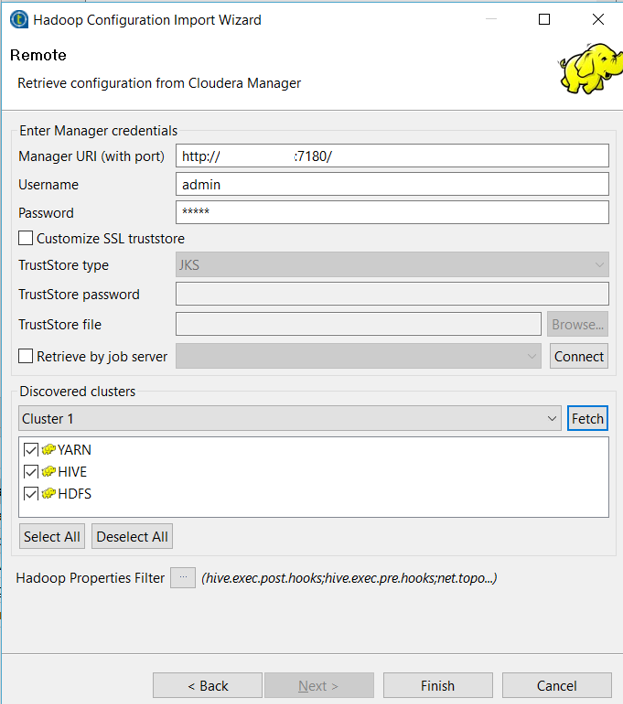Select the HDFS row label

pos(75,493)
